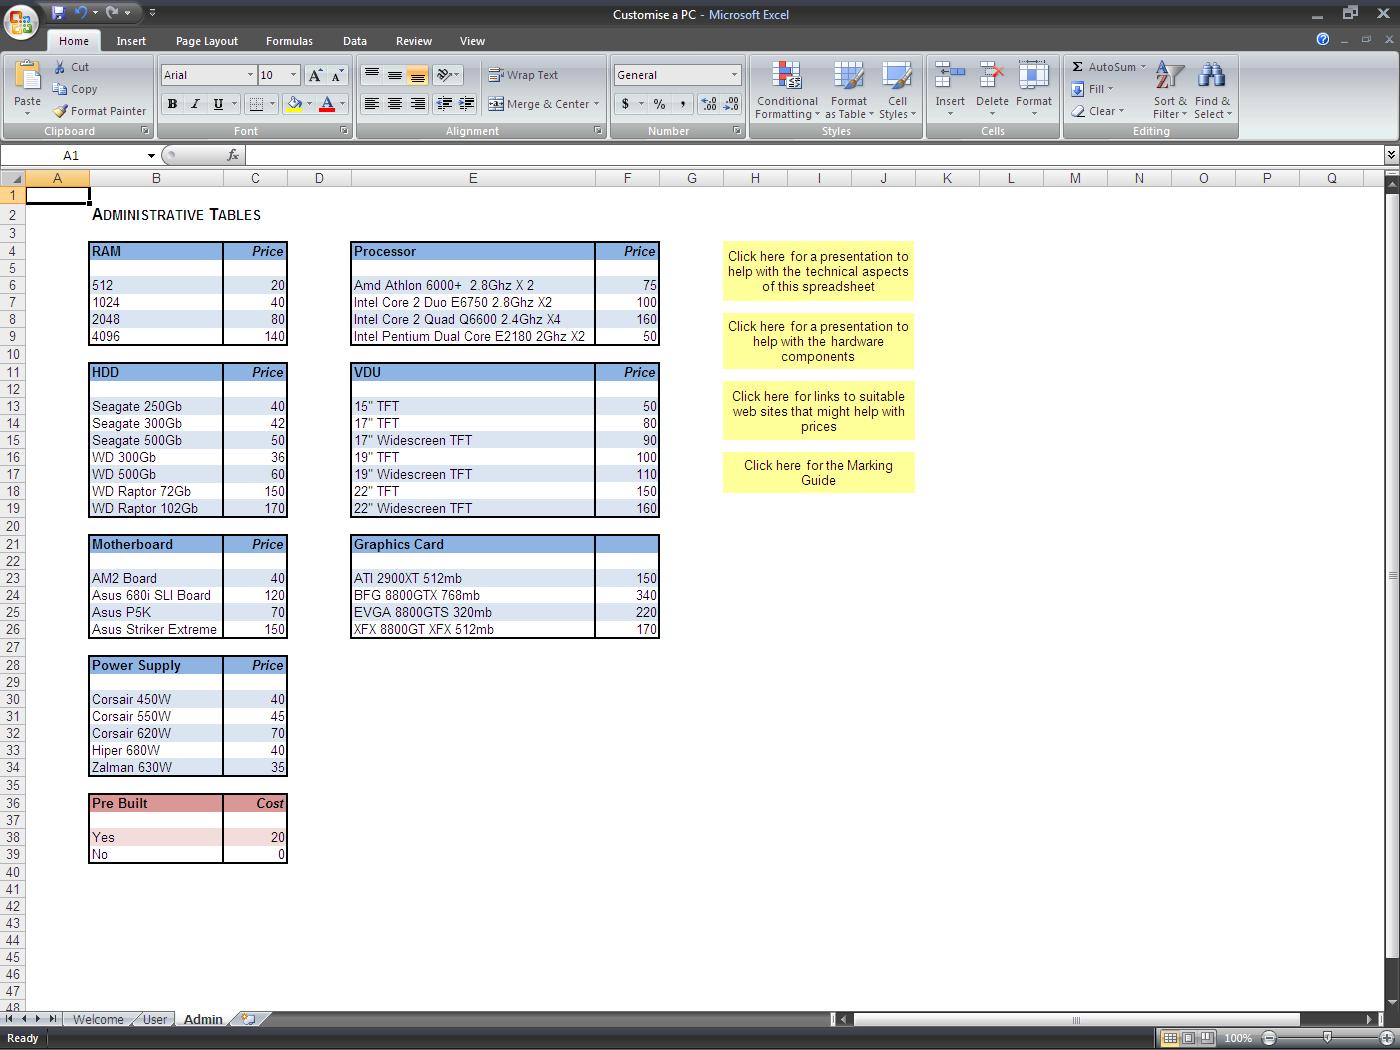Open the Conditional Formatting menu

point(787,90)
